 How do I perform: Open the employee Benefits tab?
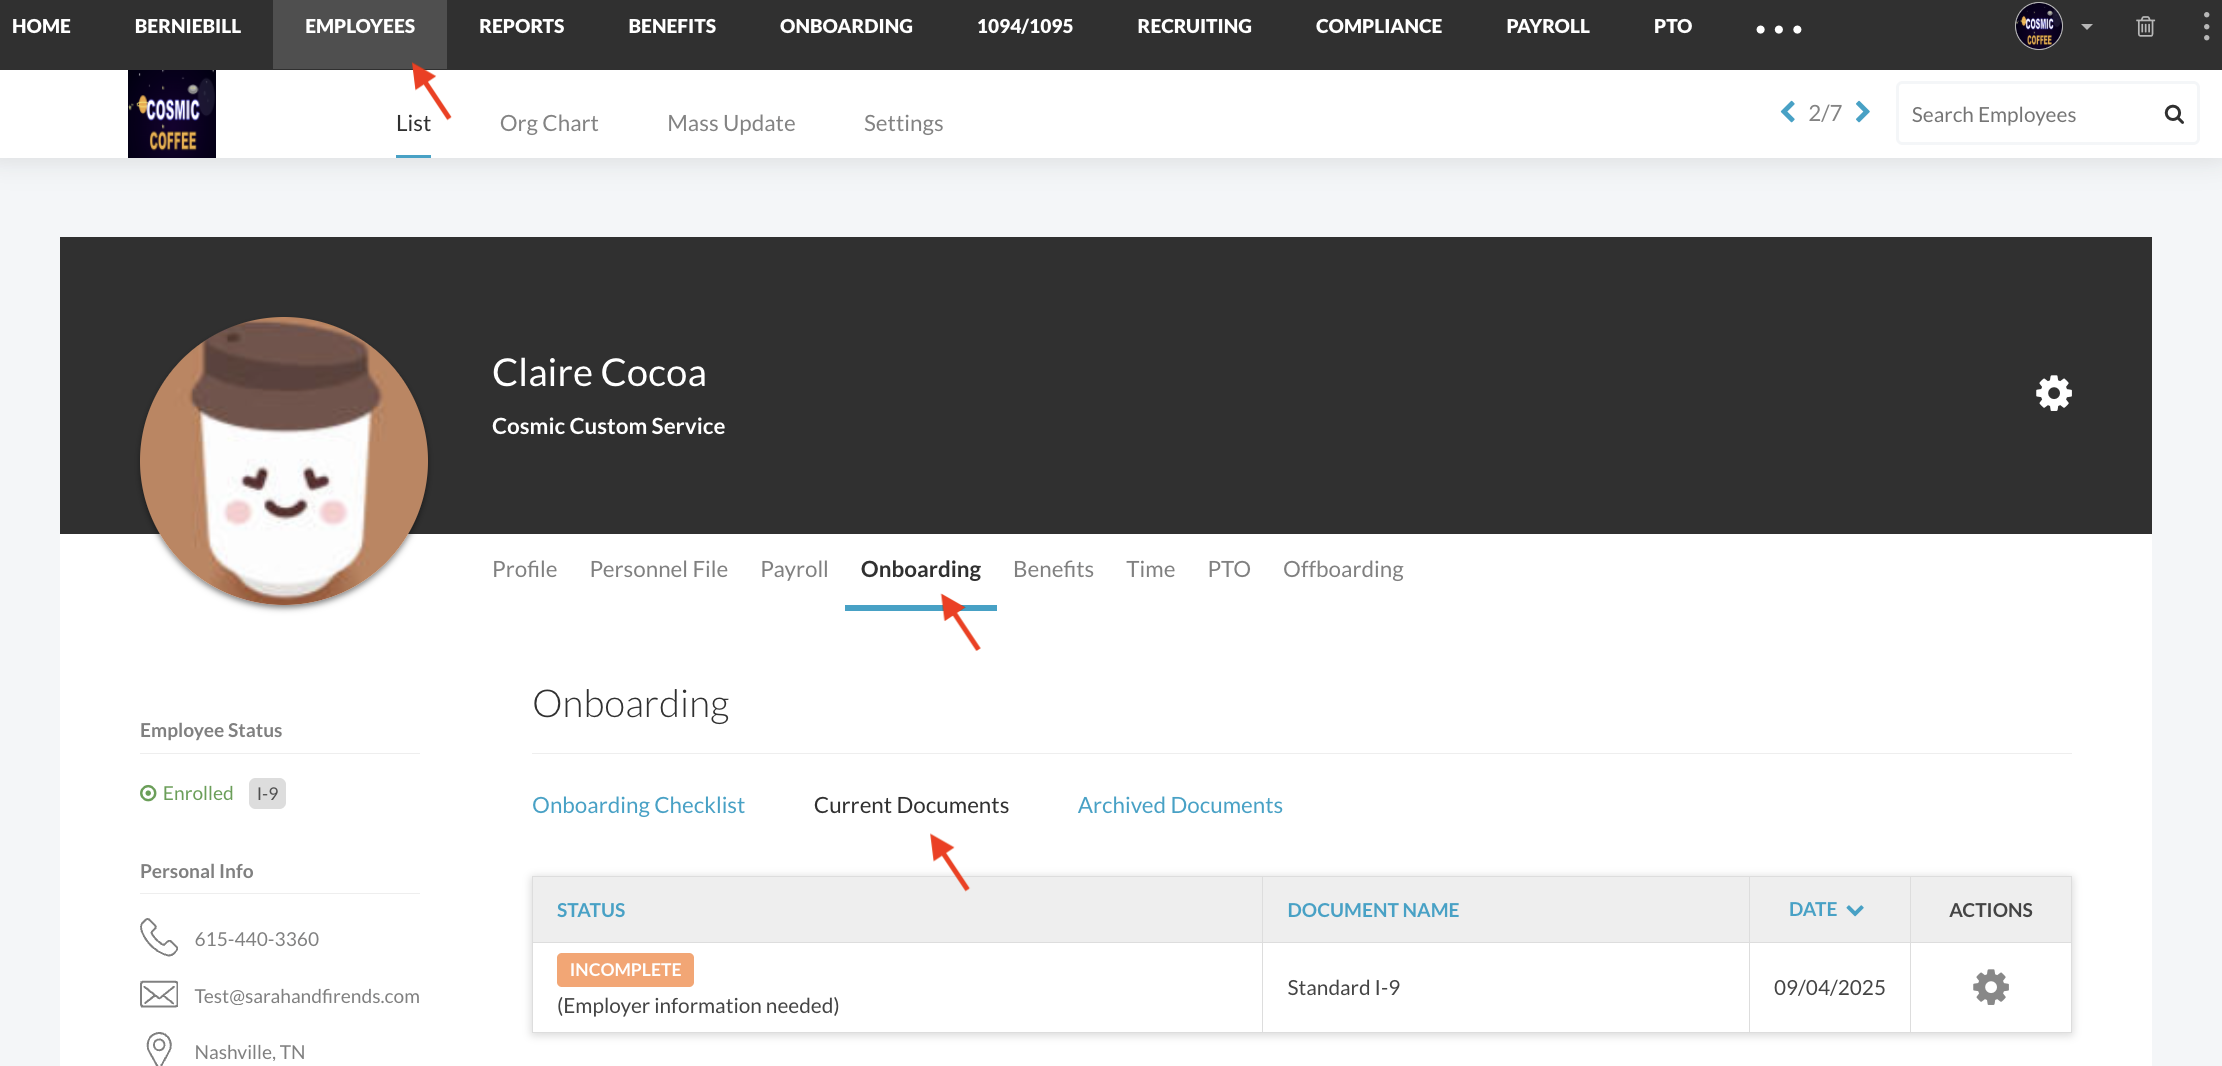(x=1053, y=569)
